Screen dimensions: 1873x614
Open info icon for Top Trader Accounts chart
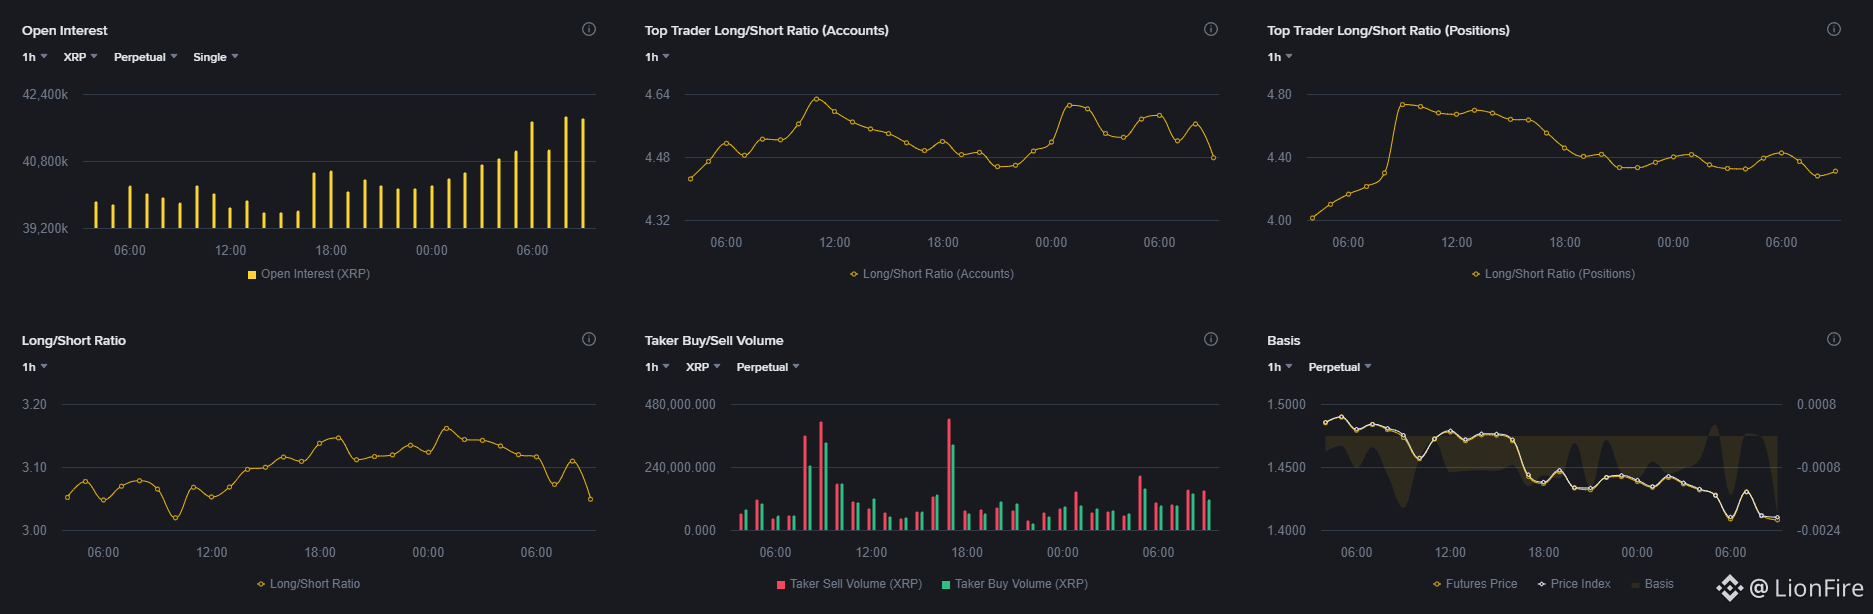[x=1211, y=29]
